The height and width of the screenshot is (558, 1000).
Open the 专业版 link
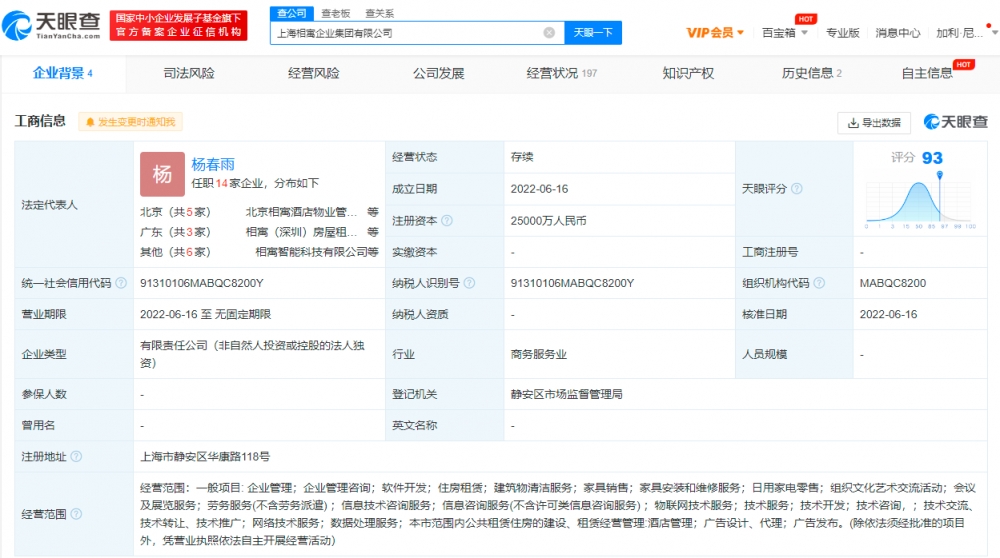[x=842, y=33]
